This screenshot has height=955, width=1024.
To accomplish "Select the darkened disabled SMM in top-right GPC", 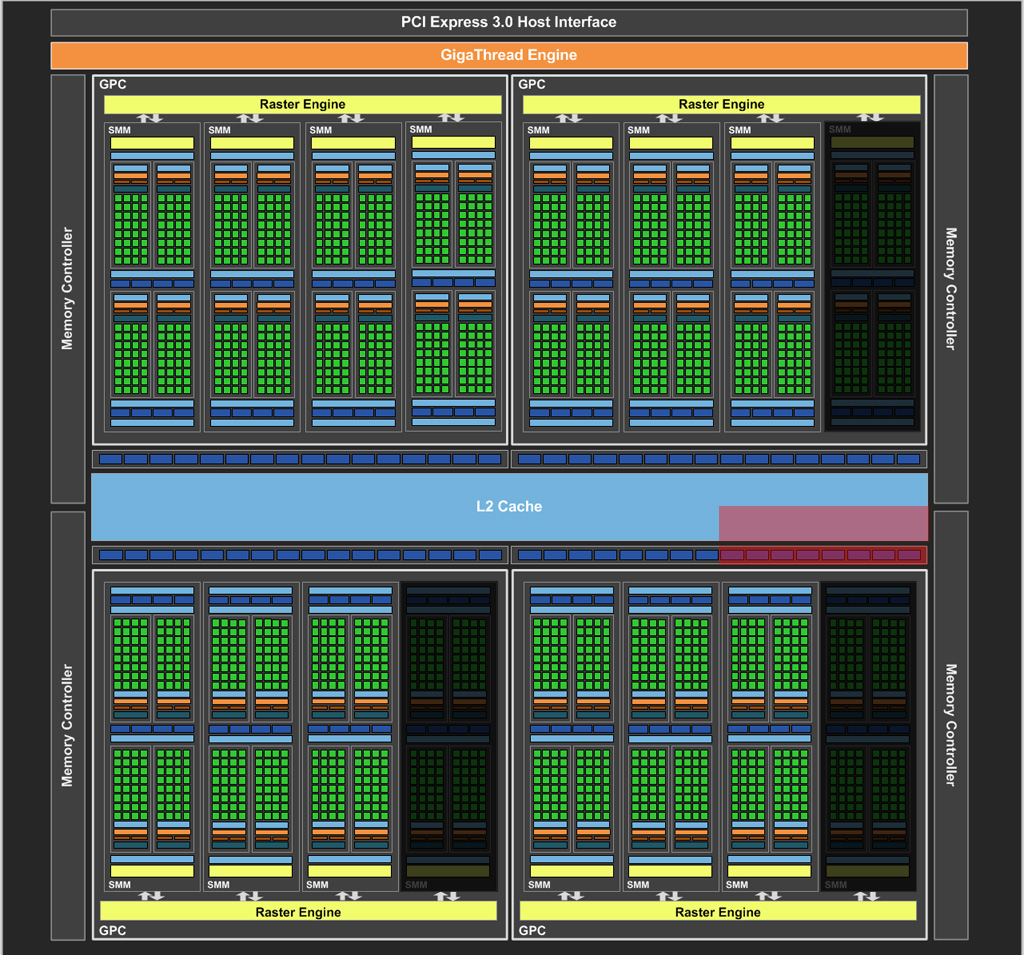I will [872, 276].
